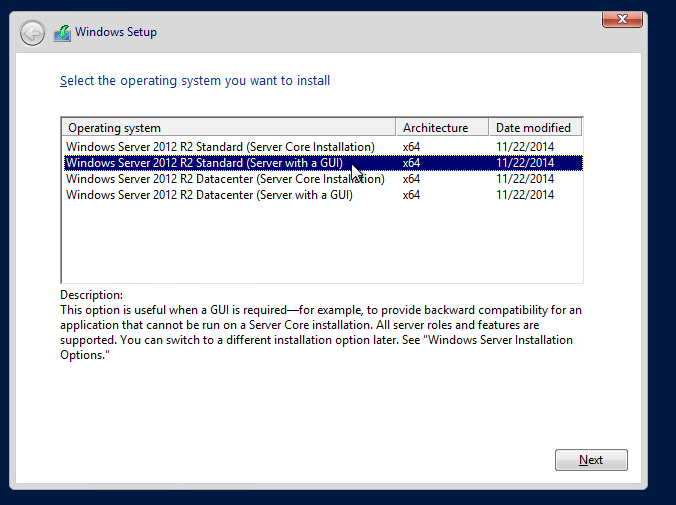Select Standard (Server with a GUI) row
This screenshot has height=505, width=676.
(323, 163)
